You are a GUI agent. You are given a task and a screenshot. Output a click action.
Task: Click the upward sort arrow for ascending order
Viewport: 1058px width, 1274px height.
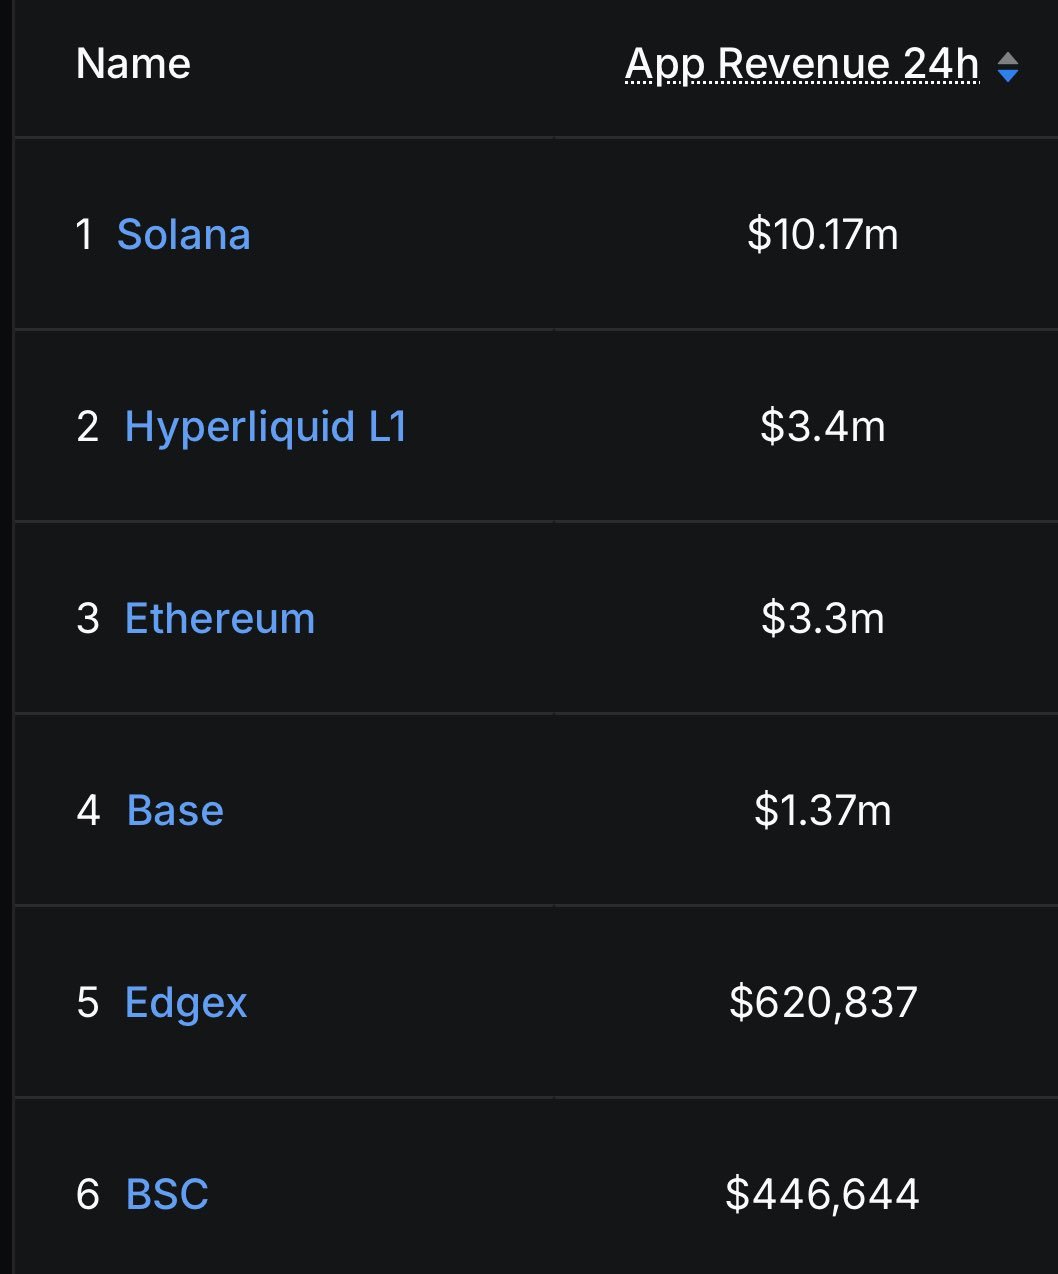1009,56
